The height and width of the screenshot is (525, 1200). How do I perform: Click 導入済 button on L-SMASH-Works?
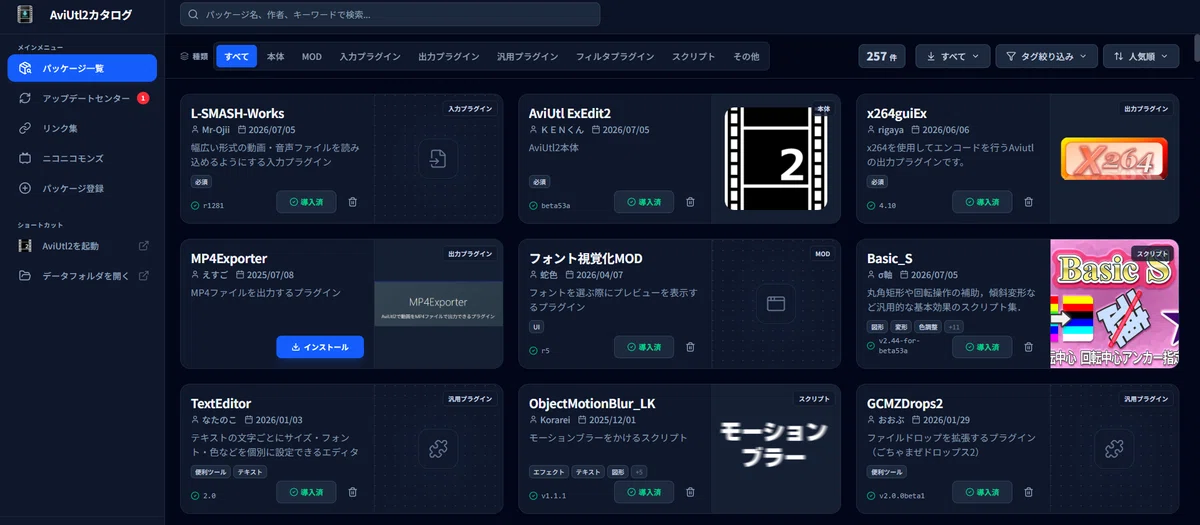[x=306, y=202]
